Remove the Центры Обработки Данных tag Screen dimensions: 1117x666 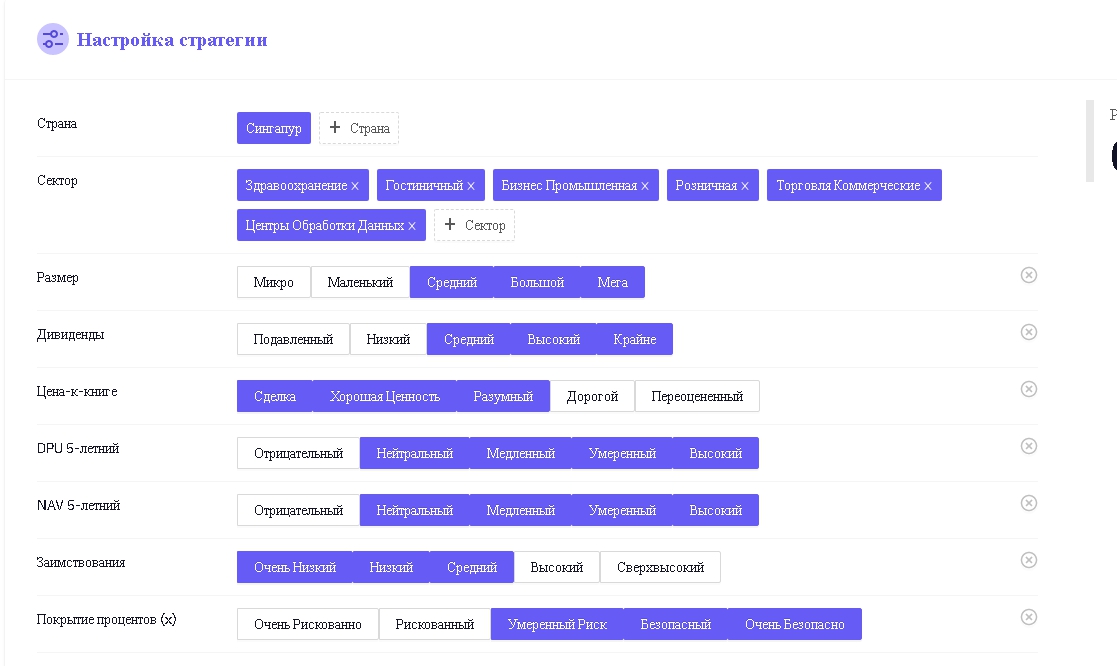click(412, 226)
